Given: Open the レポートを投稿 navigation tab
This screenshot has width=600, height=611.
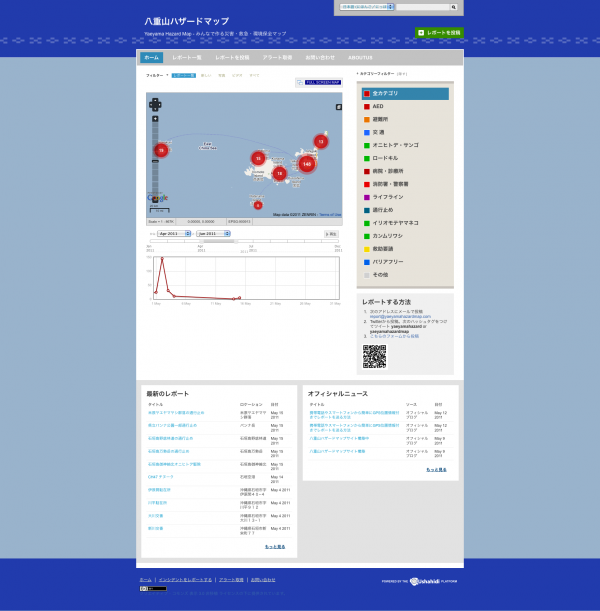Looking at the screenshot, I should pos(232,58).
